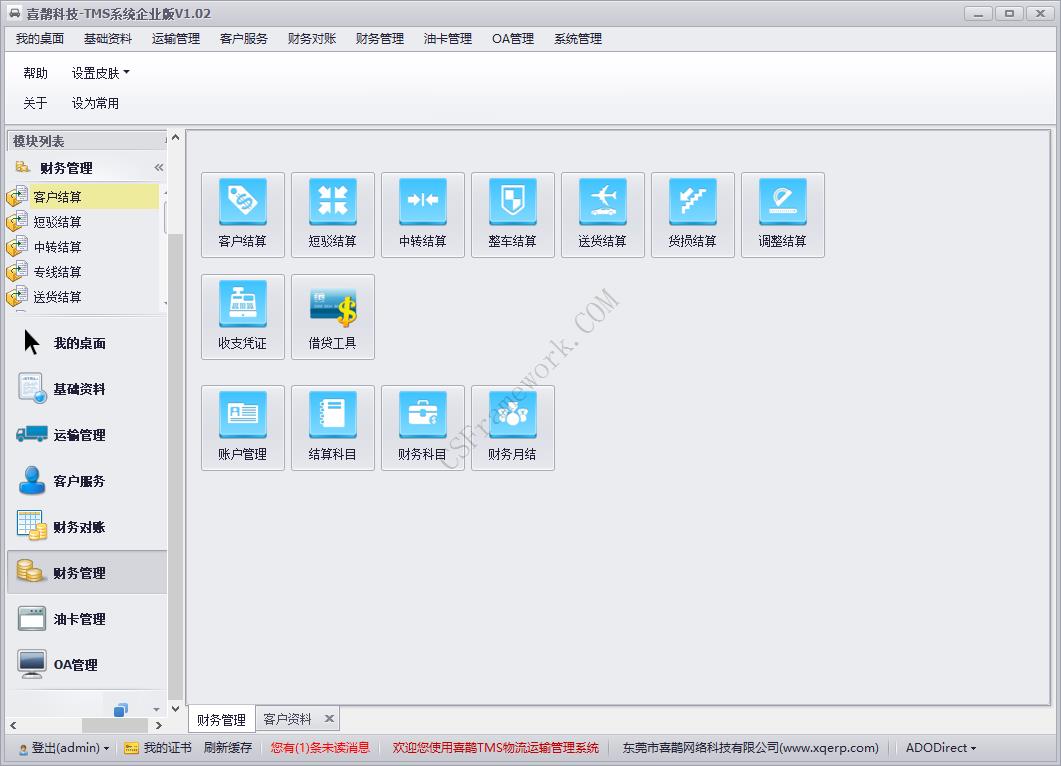Open the 系统管理 menu

tap(577, 39)
